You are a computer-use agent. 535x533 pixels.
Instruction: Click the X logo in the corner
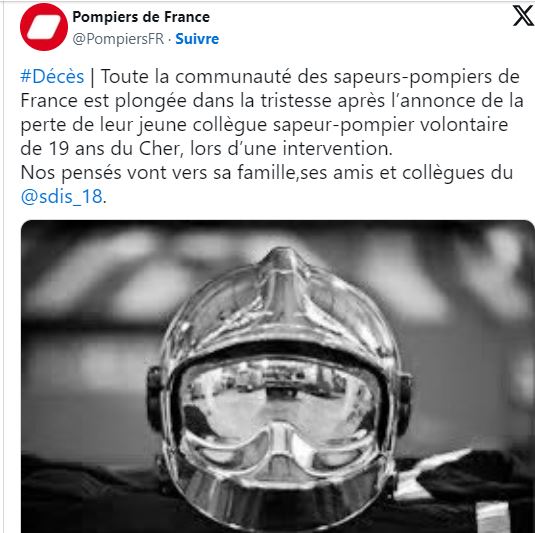[x=523, y=15]
